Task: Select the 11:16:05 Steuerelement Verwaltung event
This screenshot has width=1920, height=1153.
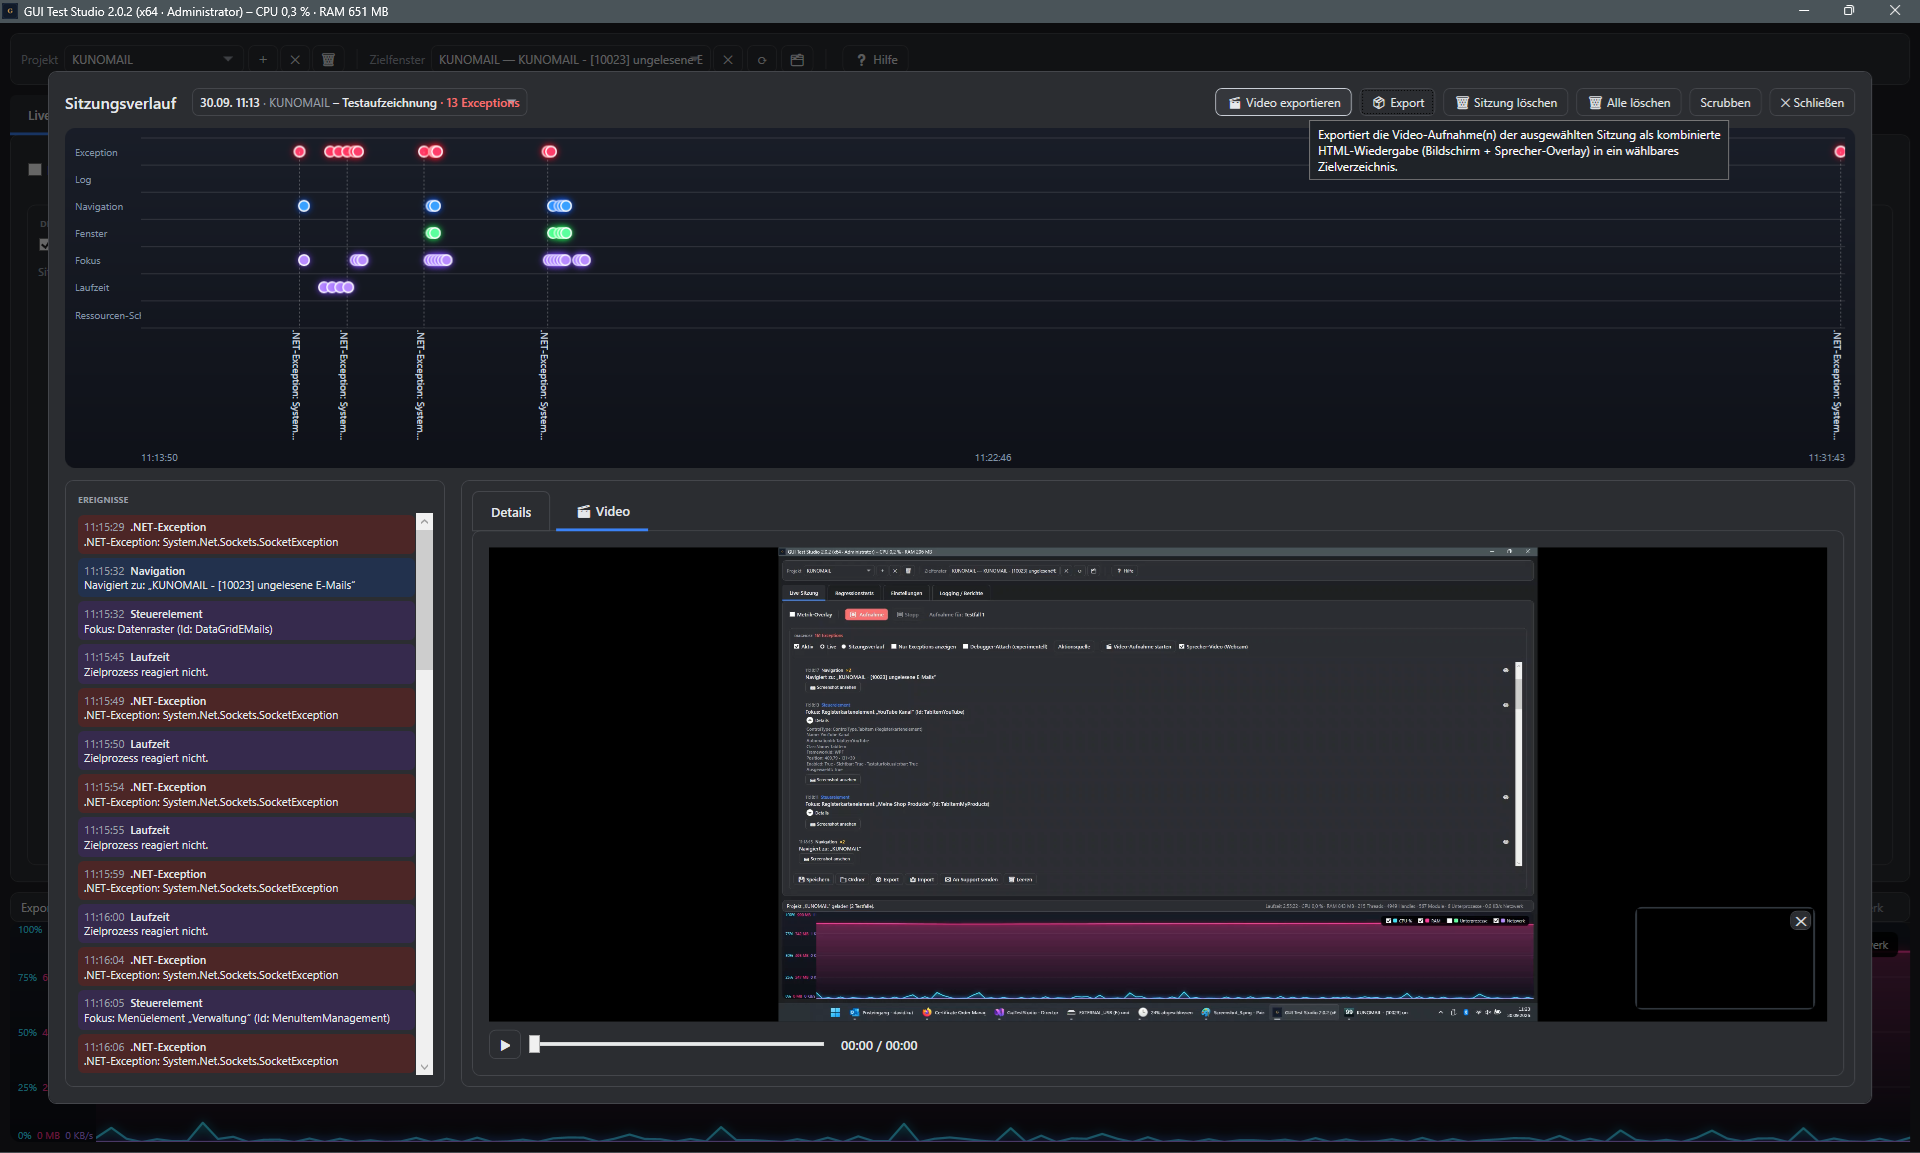Action: click(x=246, y=1011)
